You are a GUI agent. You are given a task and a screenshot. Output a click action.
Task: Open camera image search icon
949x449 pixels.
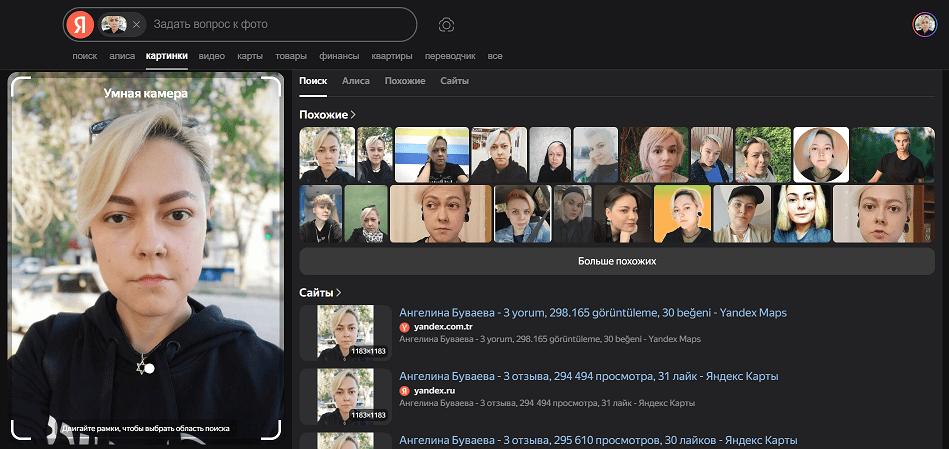tap(447, 24)
